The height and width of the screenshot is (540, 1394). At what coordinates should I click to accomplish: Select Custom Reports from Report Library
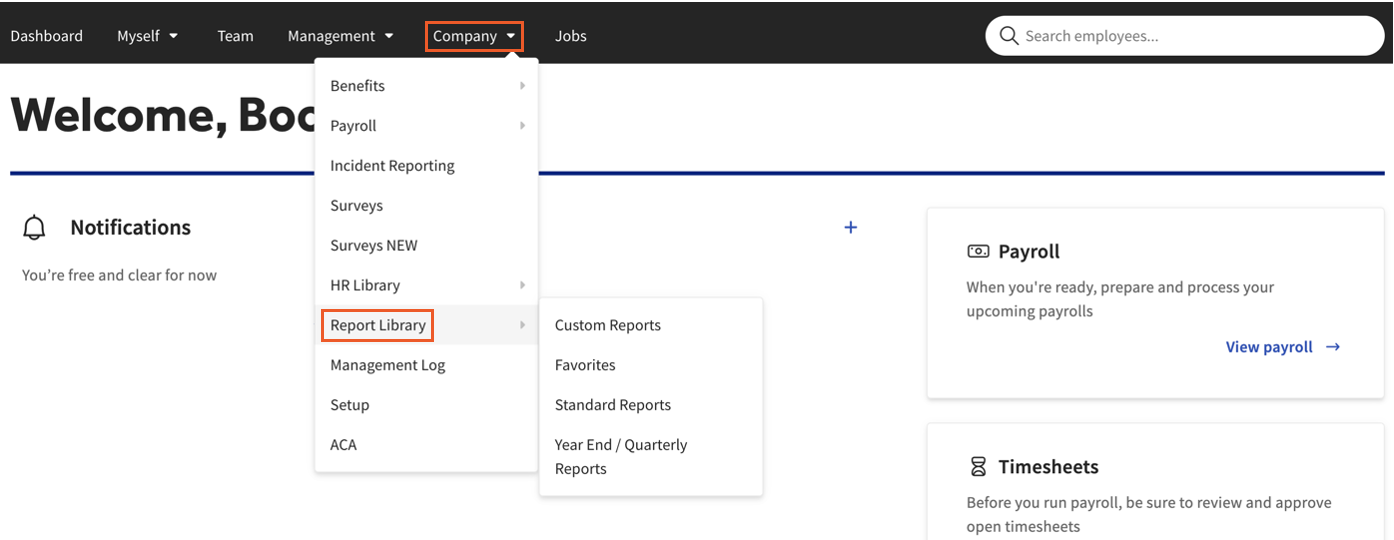608,325
